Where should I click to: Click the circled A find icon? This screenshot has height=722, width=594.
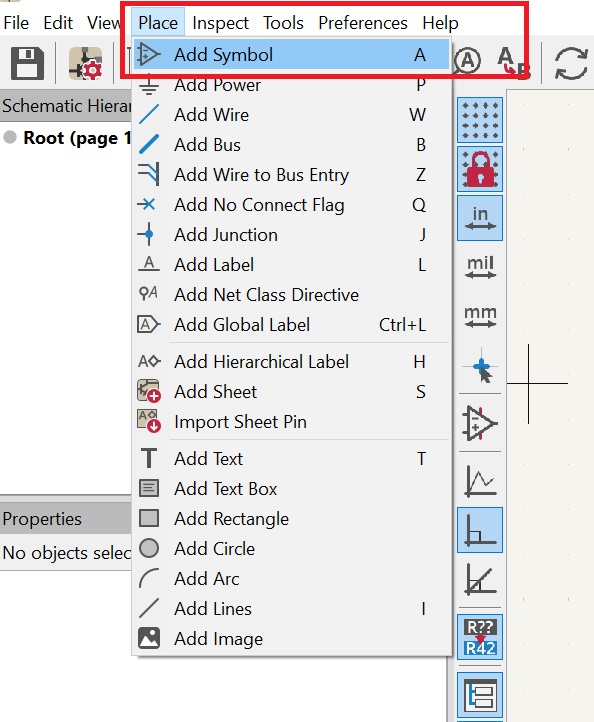click(467, 60)
